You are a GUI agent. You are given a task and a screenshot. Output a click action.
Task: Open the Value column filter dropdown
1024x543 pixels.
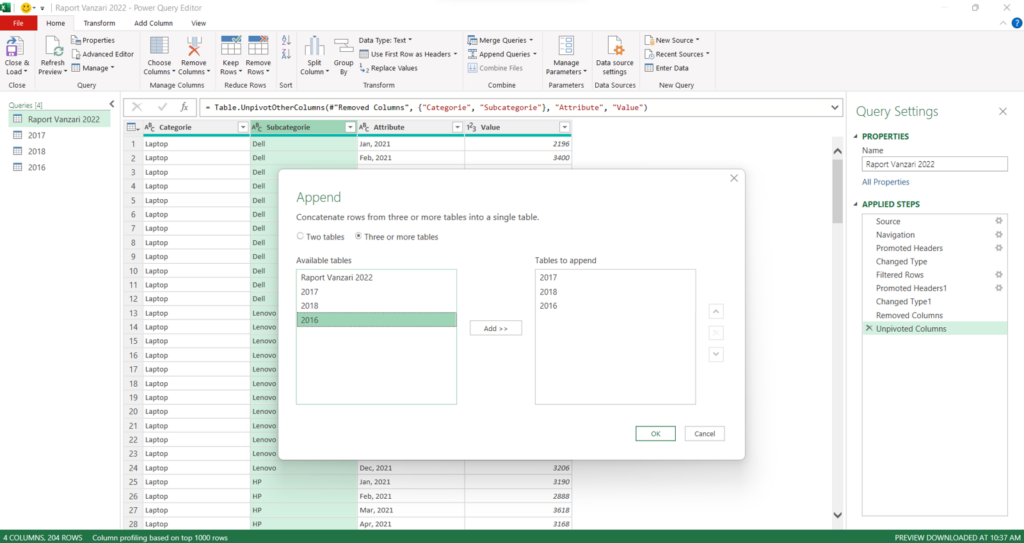tap(564, 127)
